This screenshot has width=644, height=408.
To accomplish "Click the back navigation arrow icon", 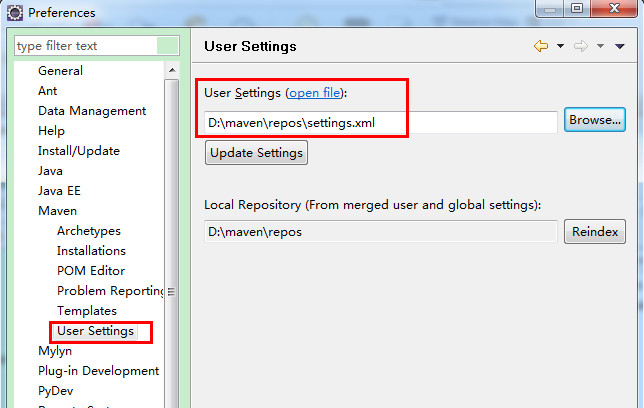I will [541, 46].
